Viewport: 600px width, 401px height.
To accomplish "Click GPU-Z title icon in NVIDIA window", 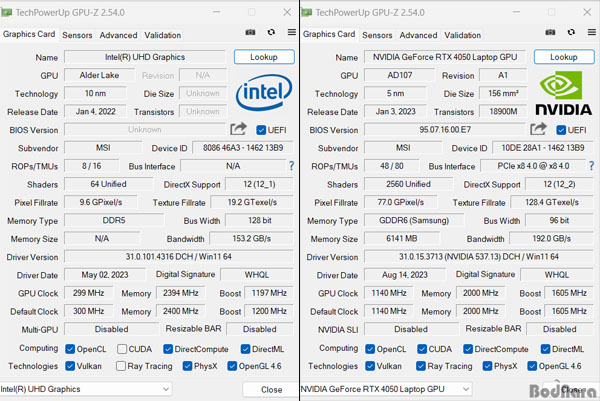I will point(307,12).
